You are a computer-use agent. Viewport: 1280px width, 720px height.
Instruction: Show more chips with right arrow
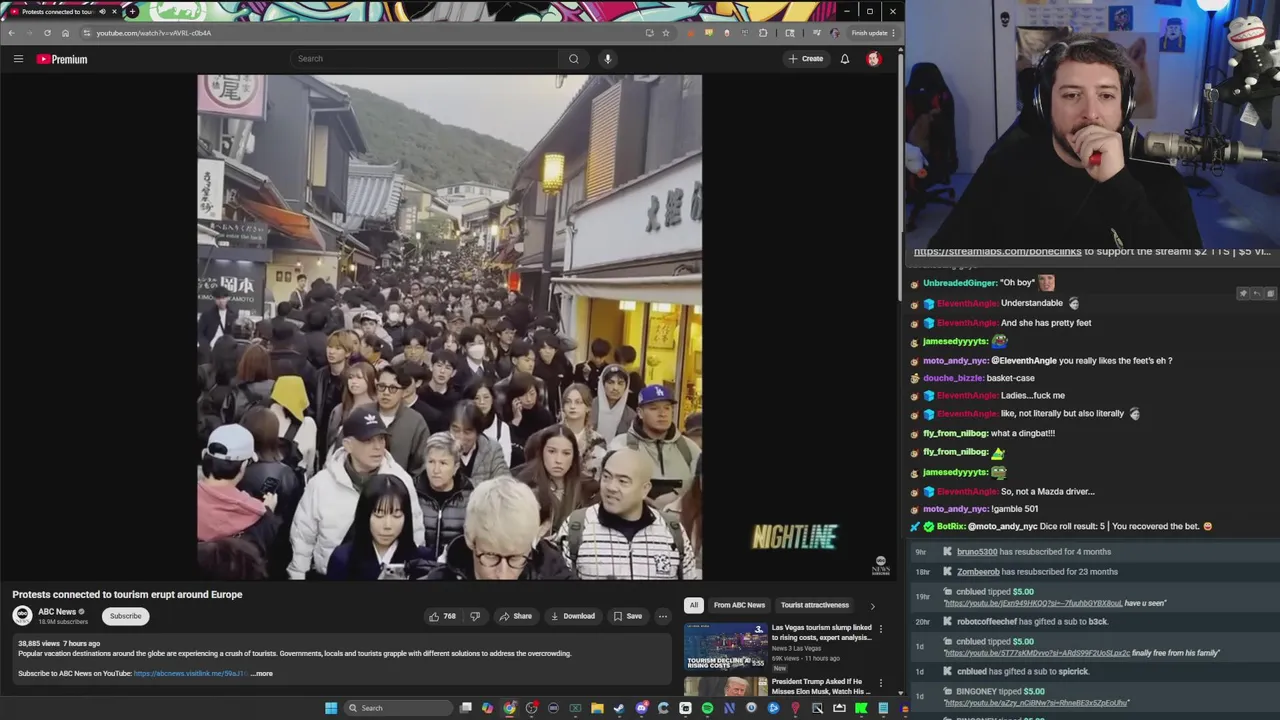pyautogui.click(x=872, y=605)
